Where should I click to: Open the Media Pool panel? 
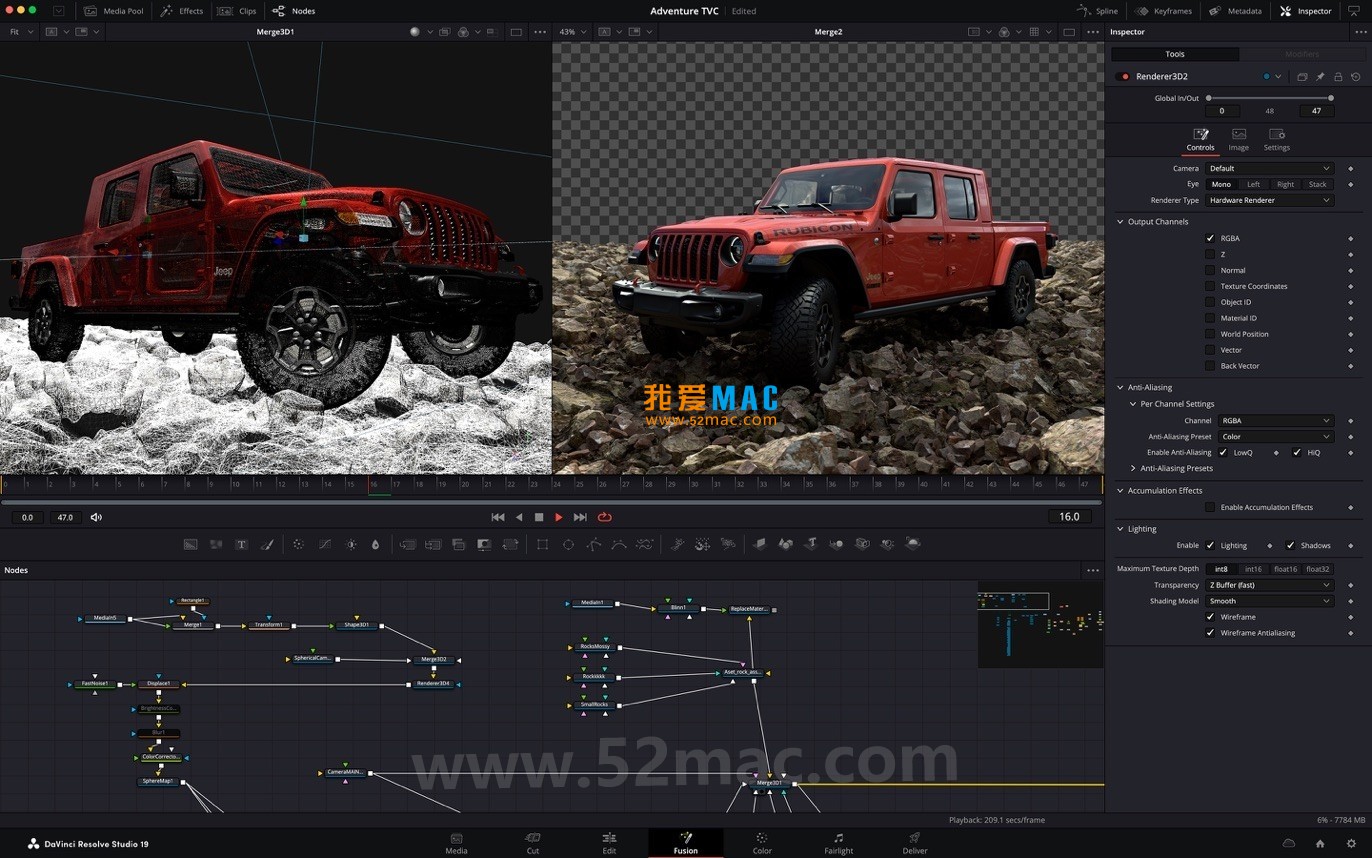[x=113, y=11]
